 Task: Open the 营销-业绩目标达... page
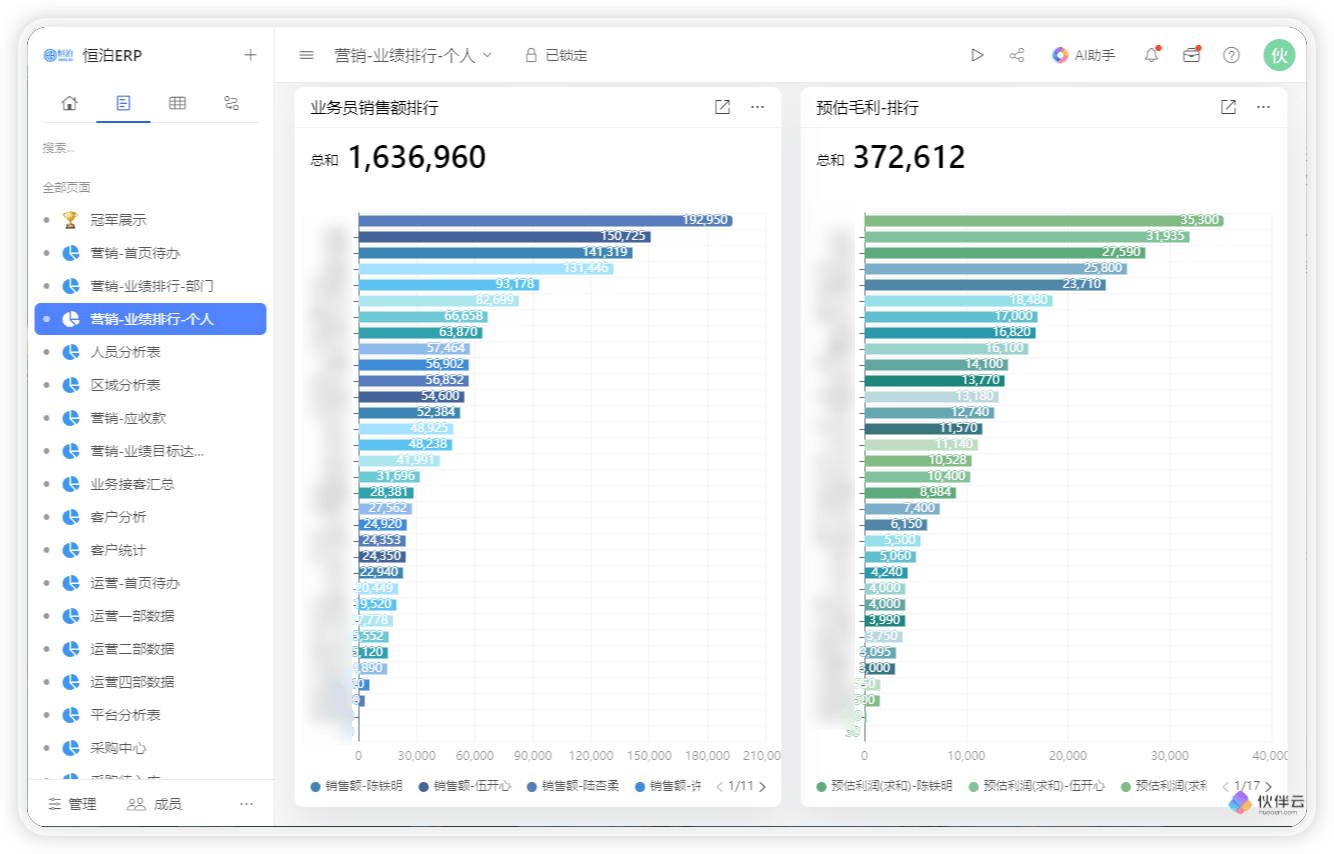[150, 451]
